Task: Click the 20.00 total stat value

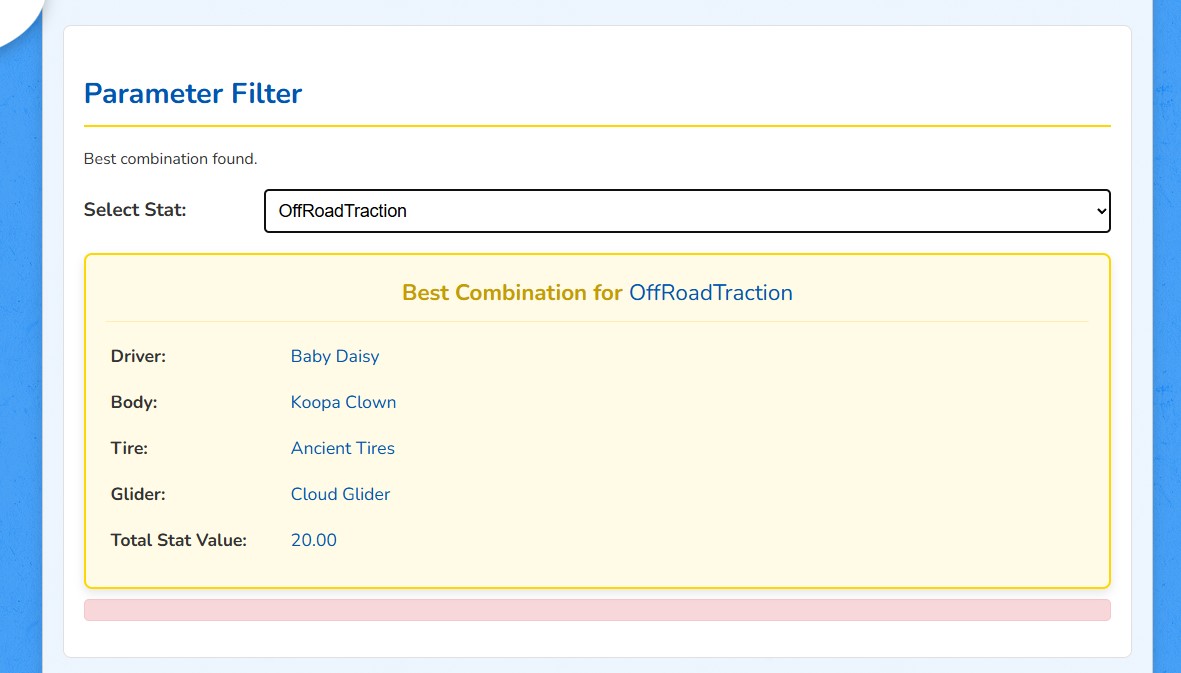Action: click(313, 540)
